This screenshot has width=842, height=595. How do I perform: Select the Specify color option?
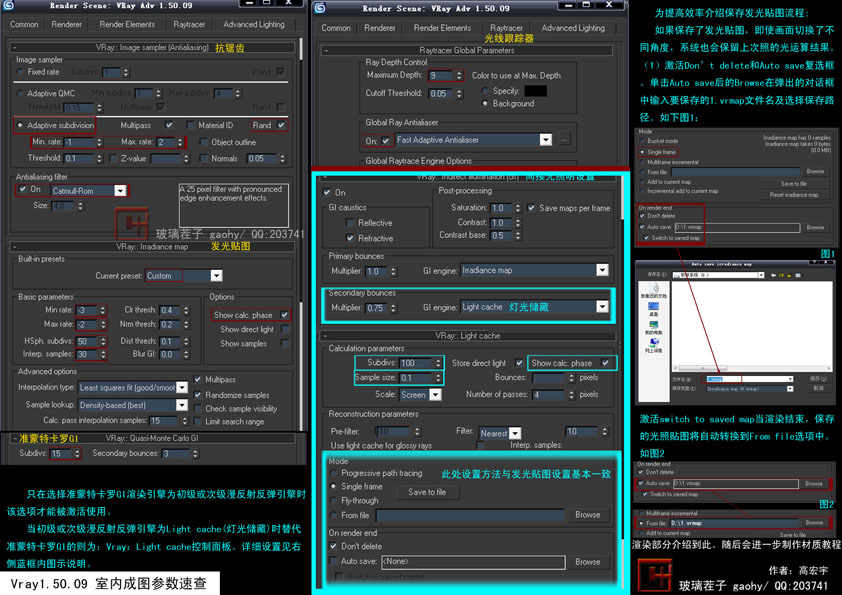485,91
